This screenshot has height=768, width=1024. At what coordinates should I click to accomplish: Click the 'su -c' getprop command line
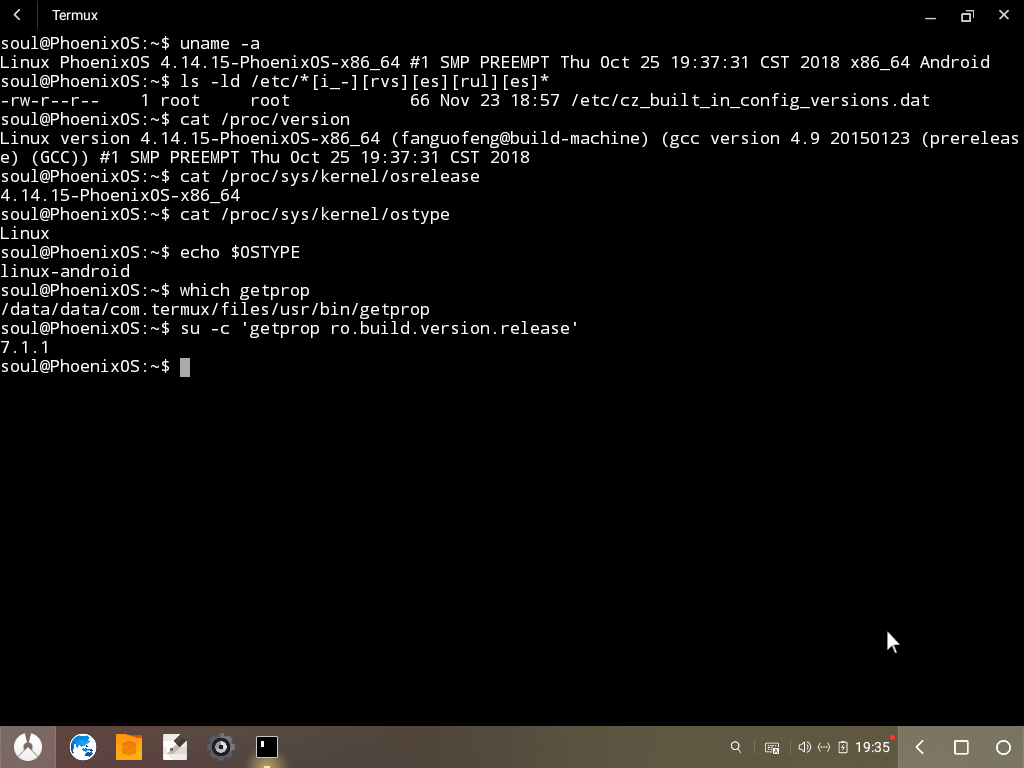(x=379, y=328)
